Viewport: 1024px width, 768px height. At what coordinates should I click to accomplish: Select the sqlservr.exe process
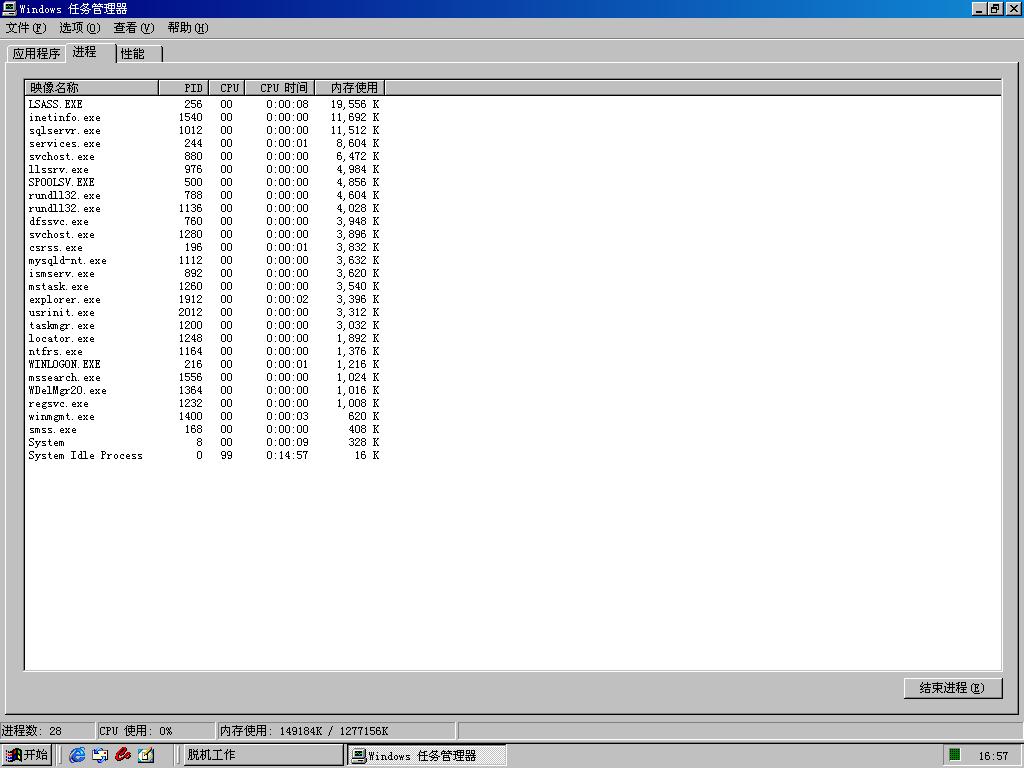click(x=204, y=131)
